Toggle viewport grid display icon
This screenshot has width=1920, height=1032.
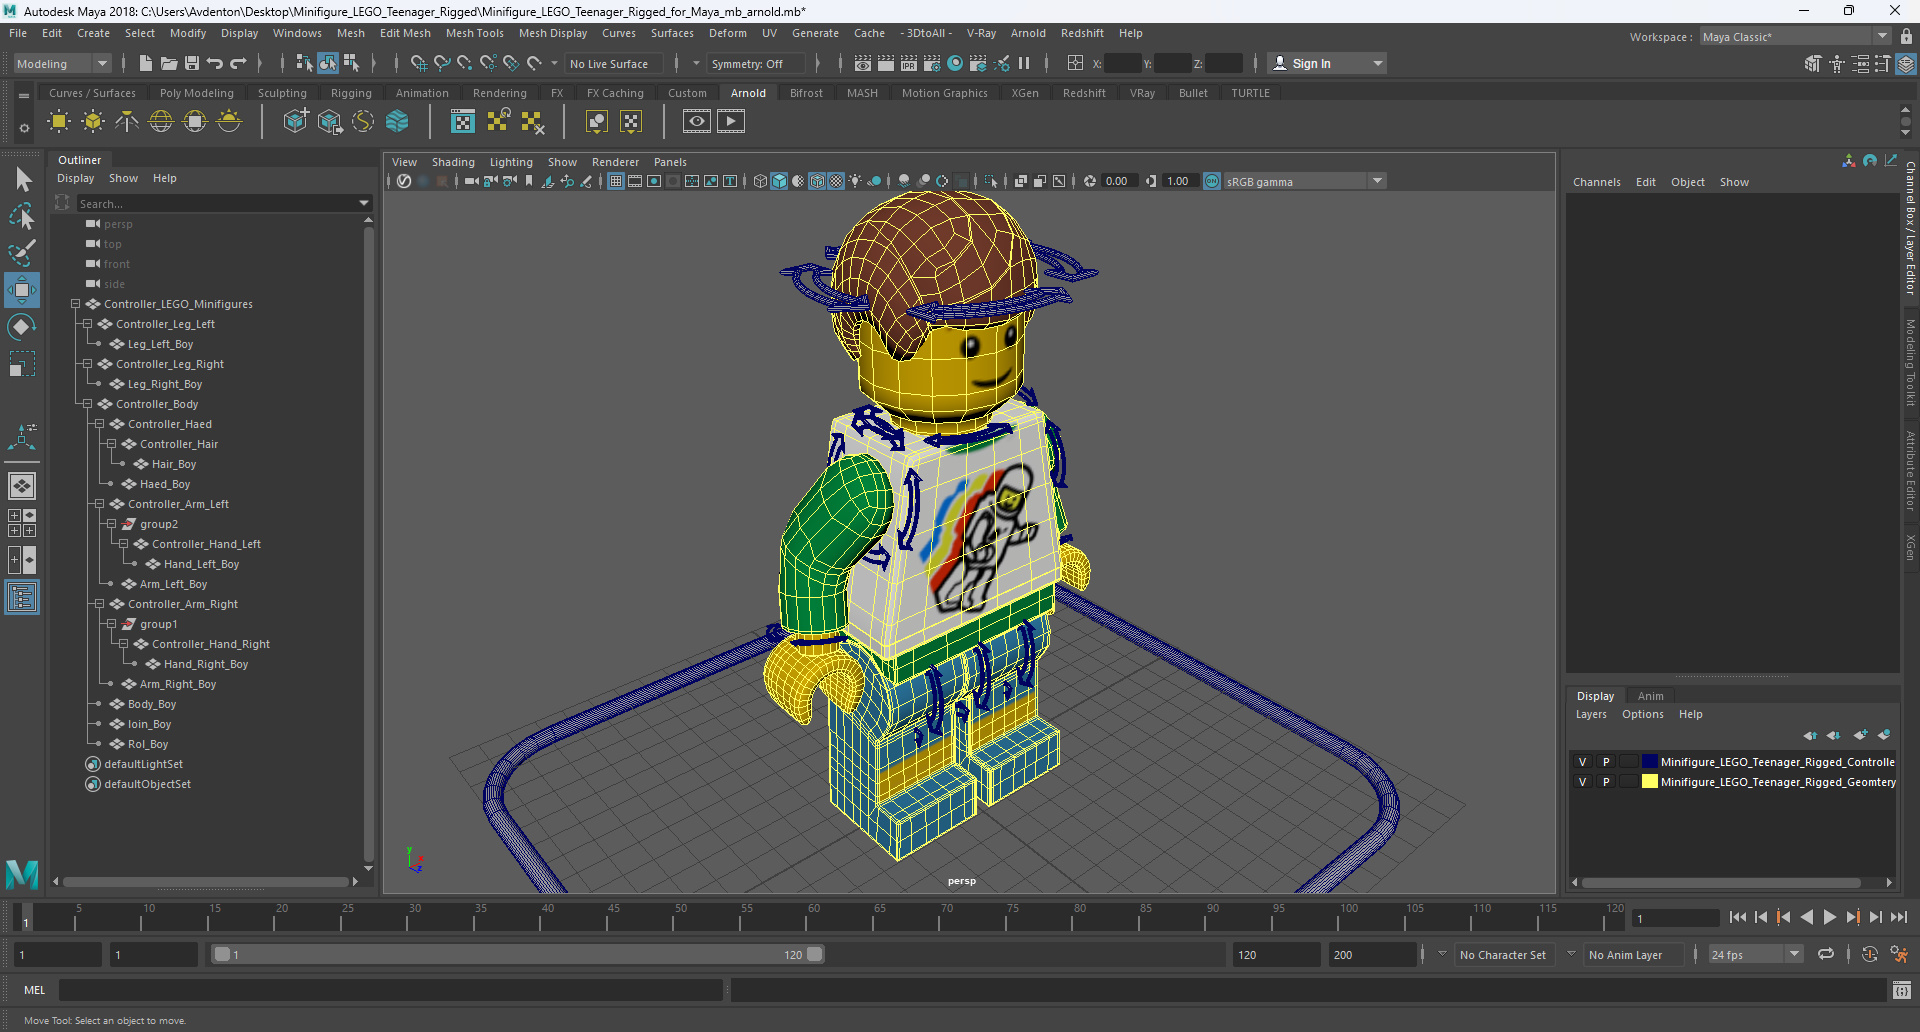click(616, 181)
